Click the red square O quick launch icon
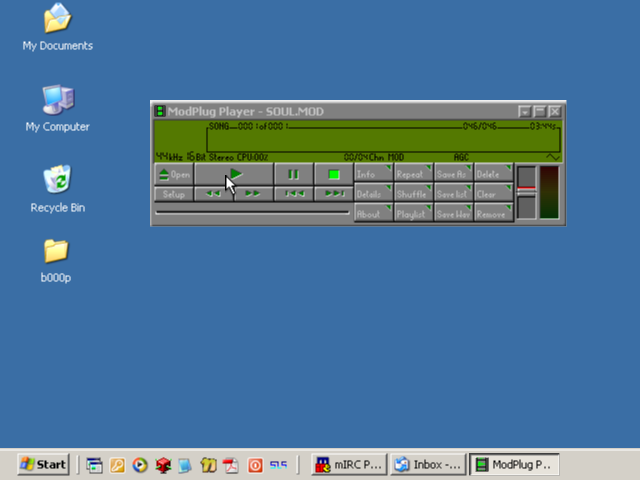 pyautogui.click(x=256, y=465)
